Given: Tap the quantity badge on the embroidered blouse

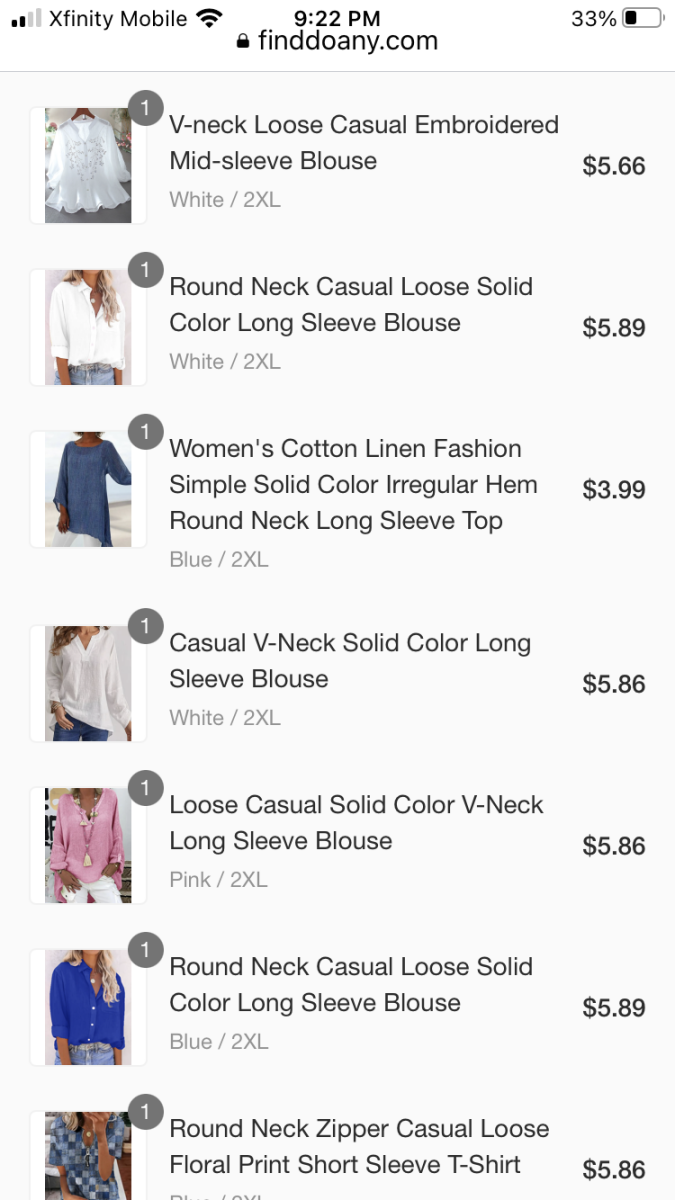Looking at the screenshot, I should click(146, 108).
